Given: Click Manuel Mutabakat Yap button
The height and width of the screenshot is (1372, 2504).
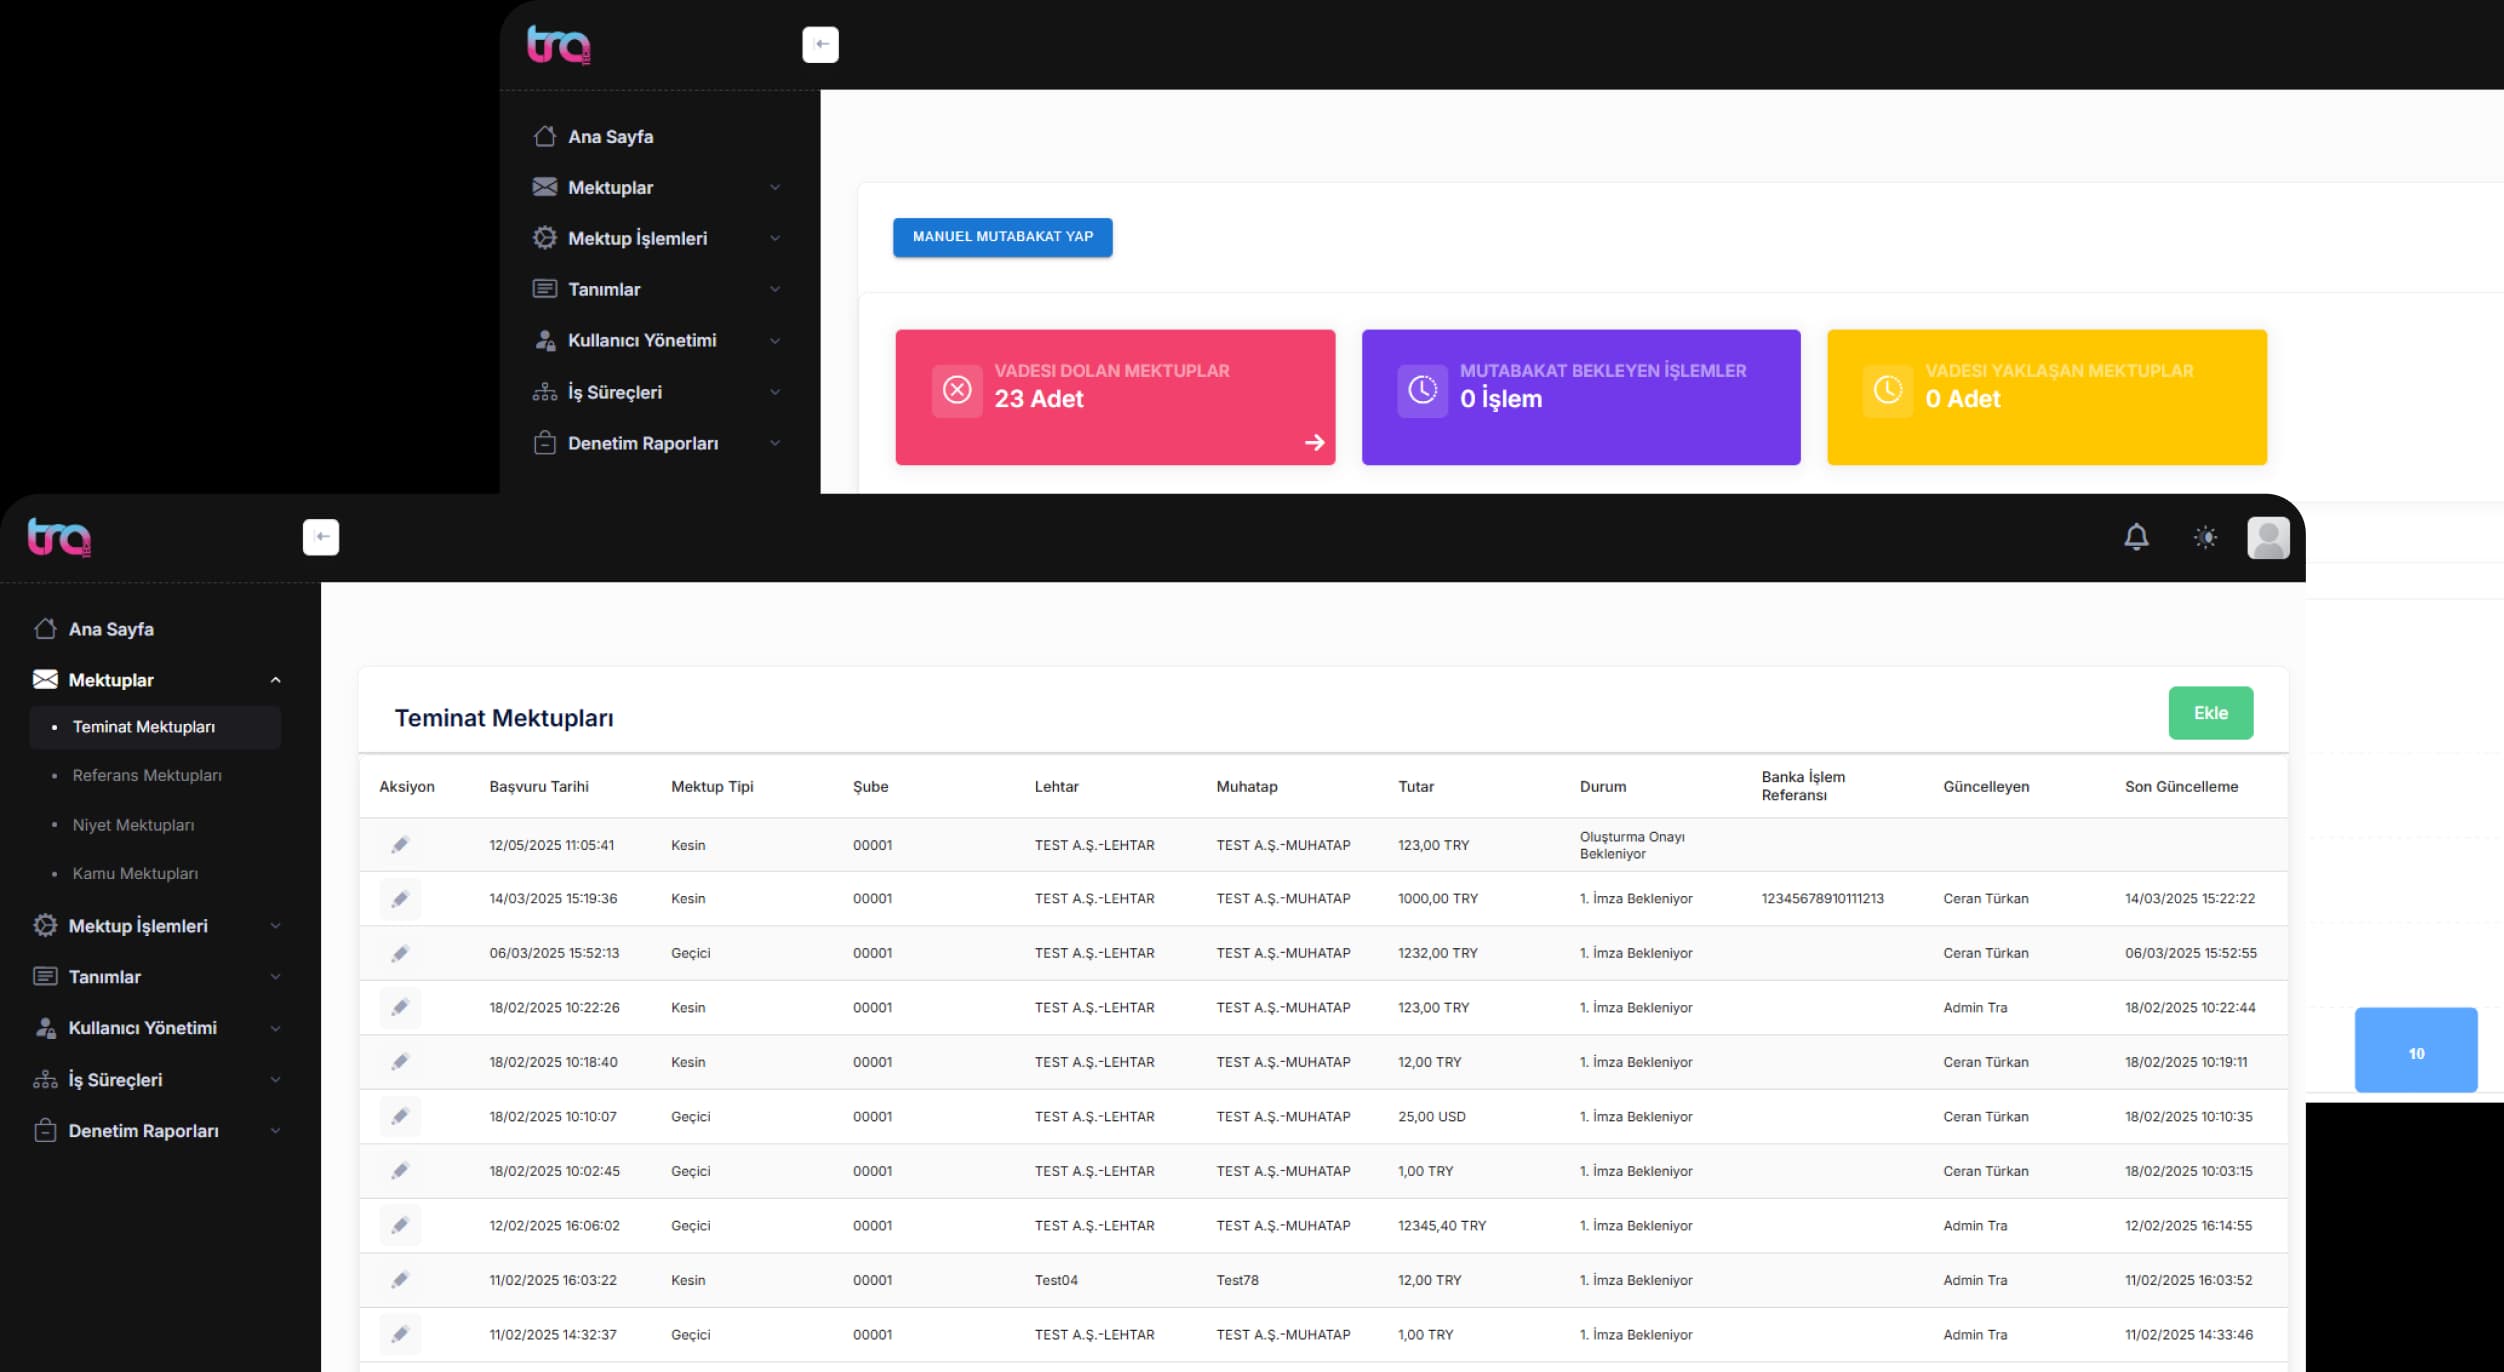Looking at the screenshot, I should tap(1002, 237).
